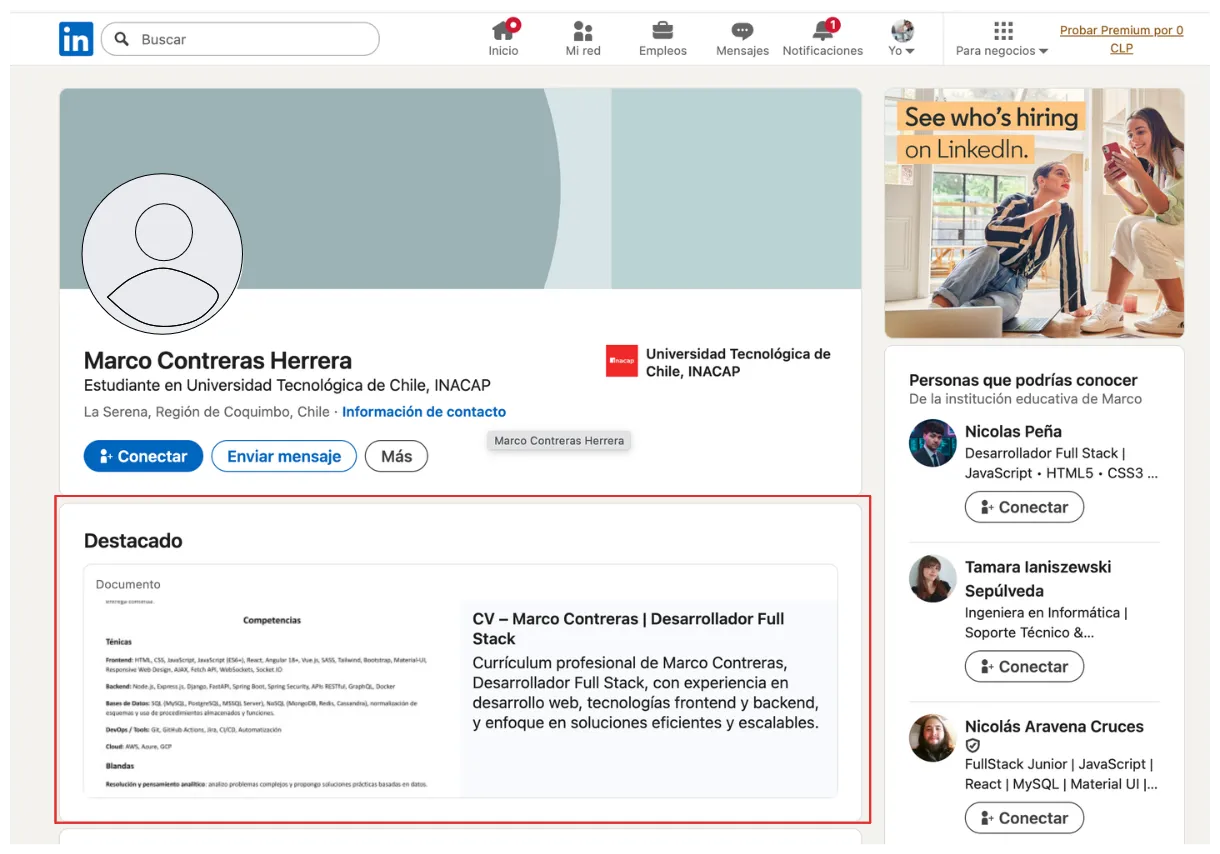Open Información de contacto link
The width and height of the screenshot is (1220, 854).
coord(424,412)
